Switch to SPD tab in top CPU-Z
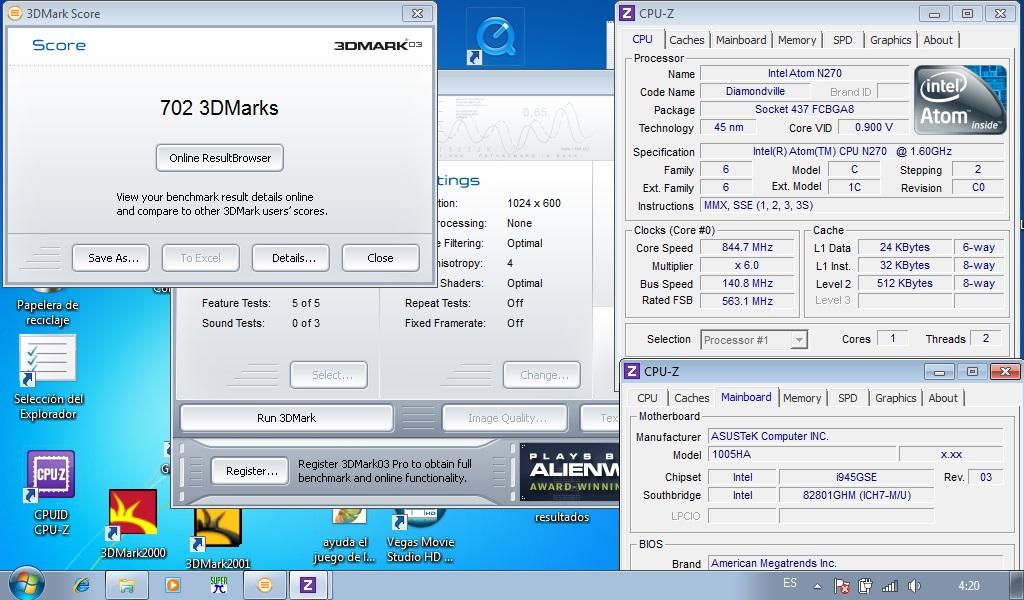 click(x=842, y=40)
